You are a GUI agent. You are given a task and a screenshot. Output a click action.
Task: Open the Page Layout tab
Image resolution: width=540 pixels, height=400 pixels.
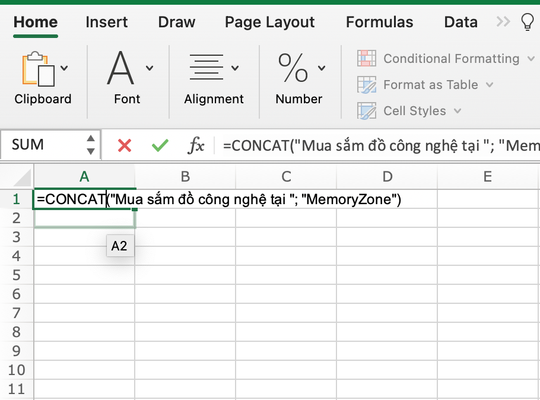pos(270,23)
